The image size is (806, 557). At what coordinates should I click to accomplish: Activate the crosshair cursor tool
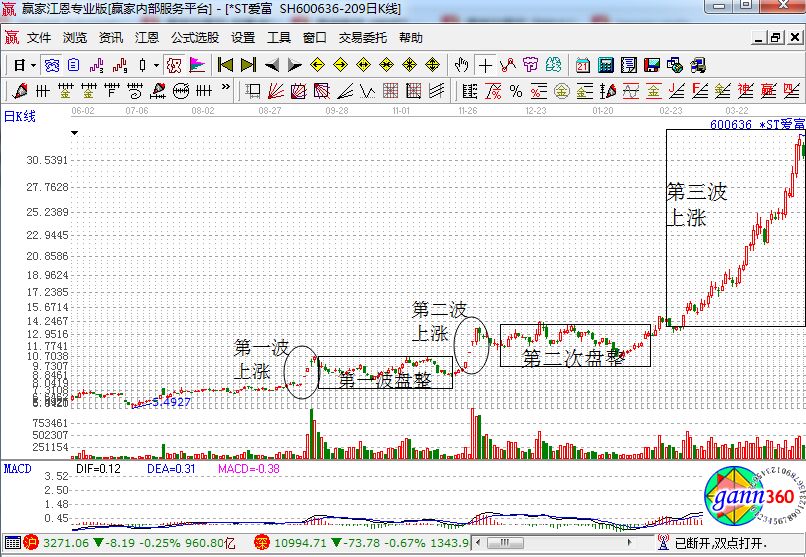[485, 65]
